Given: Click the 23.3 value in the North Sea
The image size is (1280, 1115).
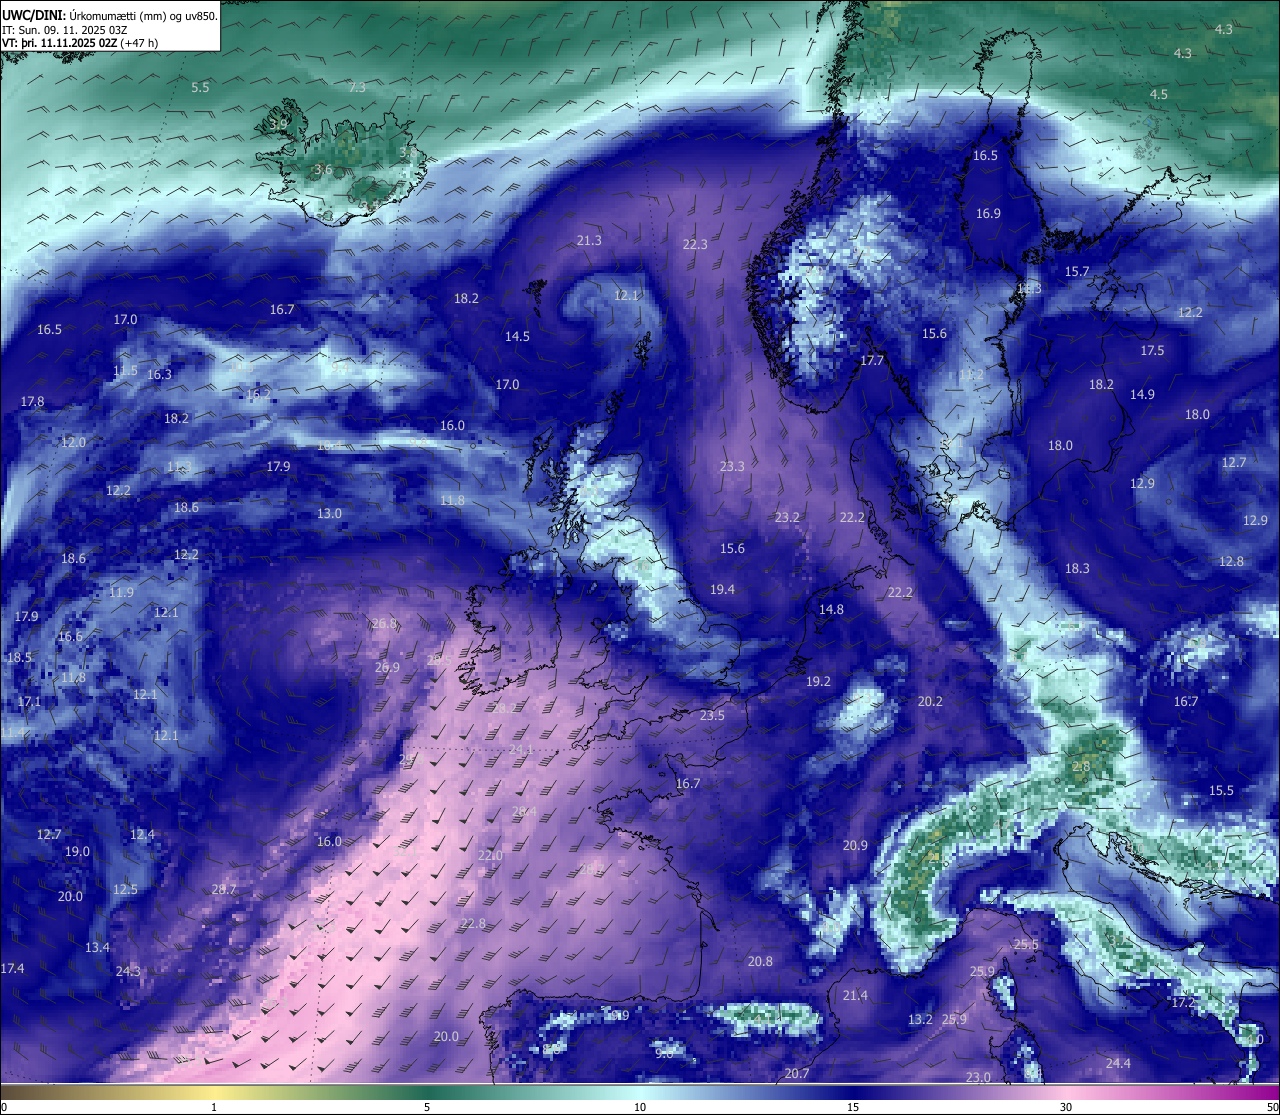Looking at the screenshot, I should point(732,467).
